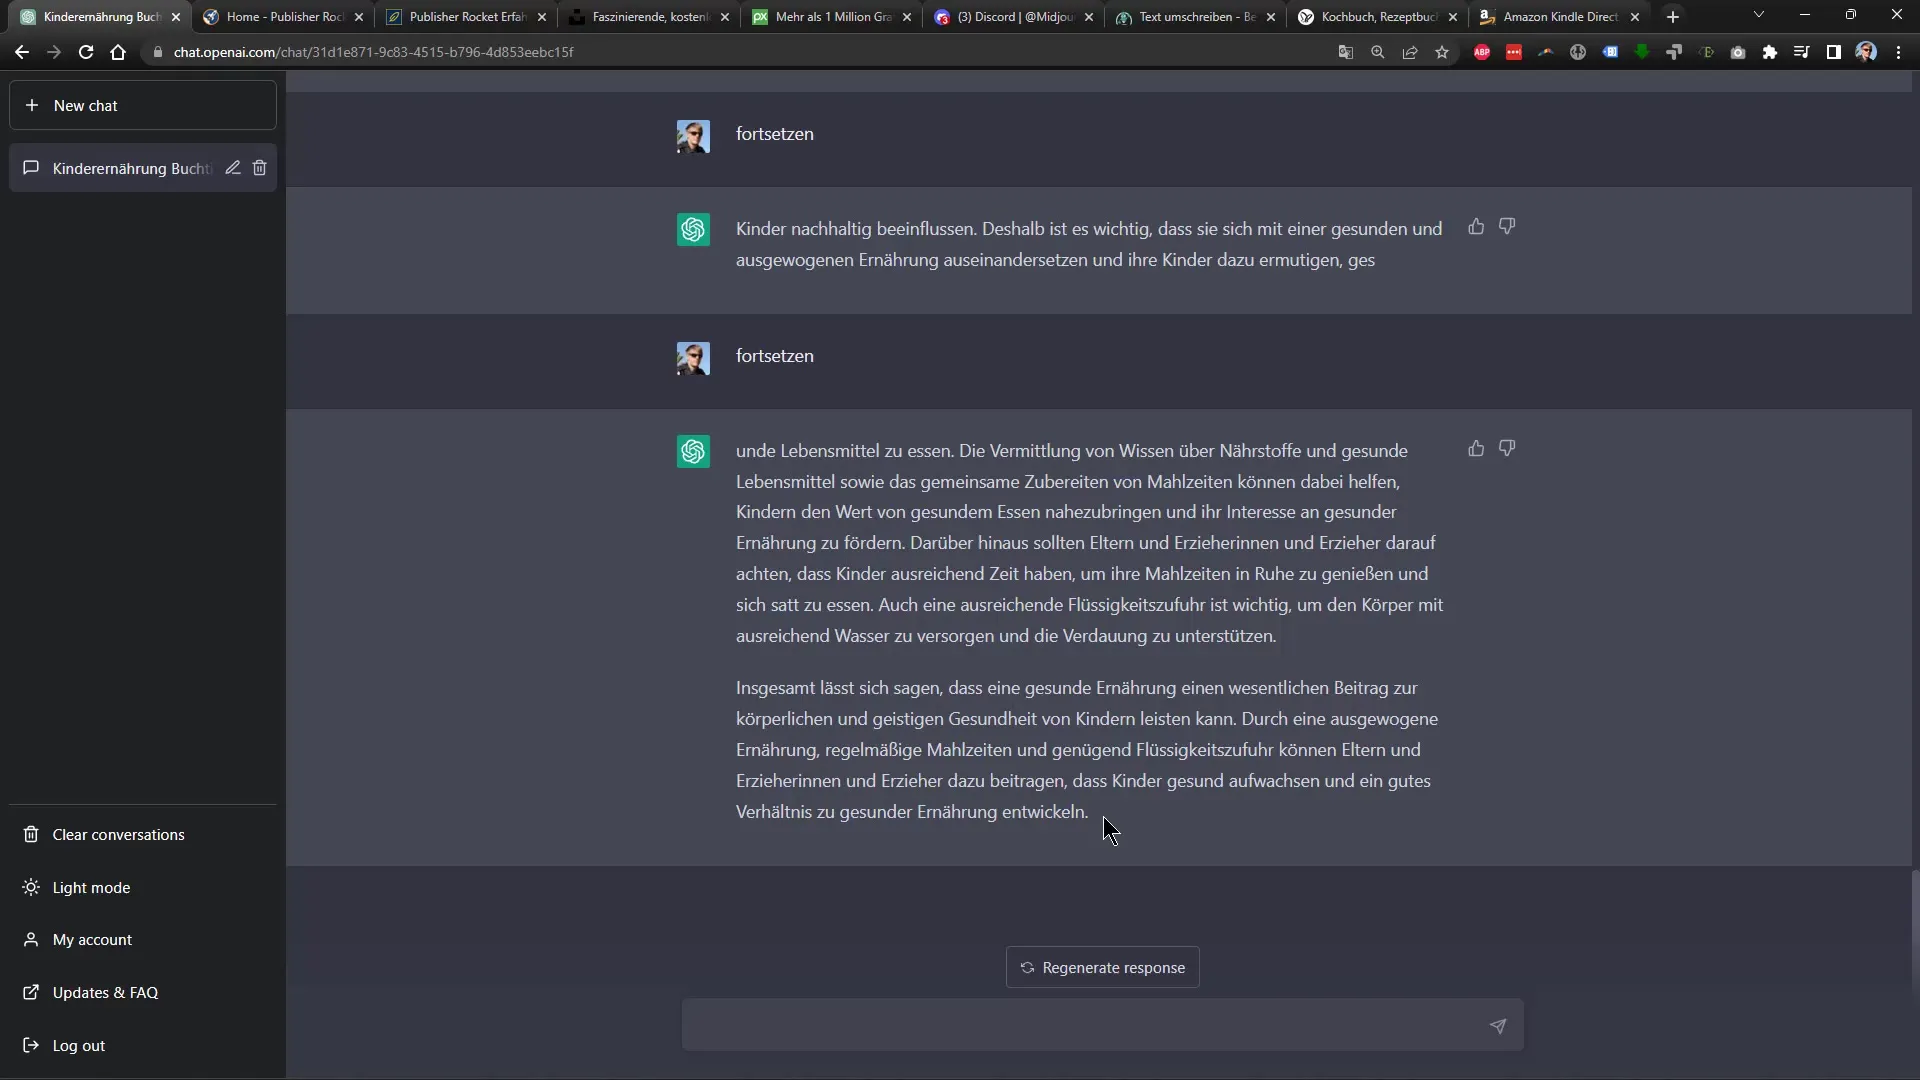Click the Regenerate response refresh icon

[x=1027, y=967]
